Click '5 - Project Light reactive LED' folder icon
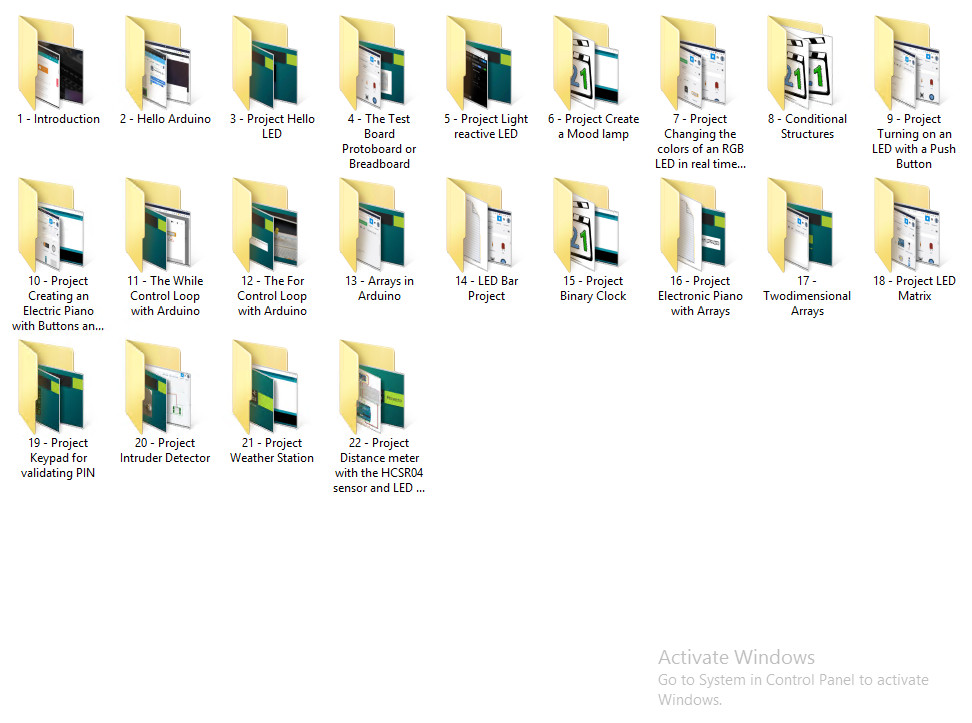 pos(479,63)
